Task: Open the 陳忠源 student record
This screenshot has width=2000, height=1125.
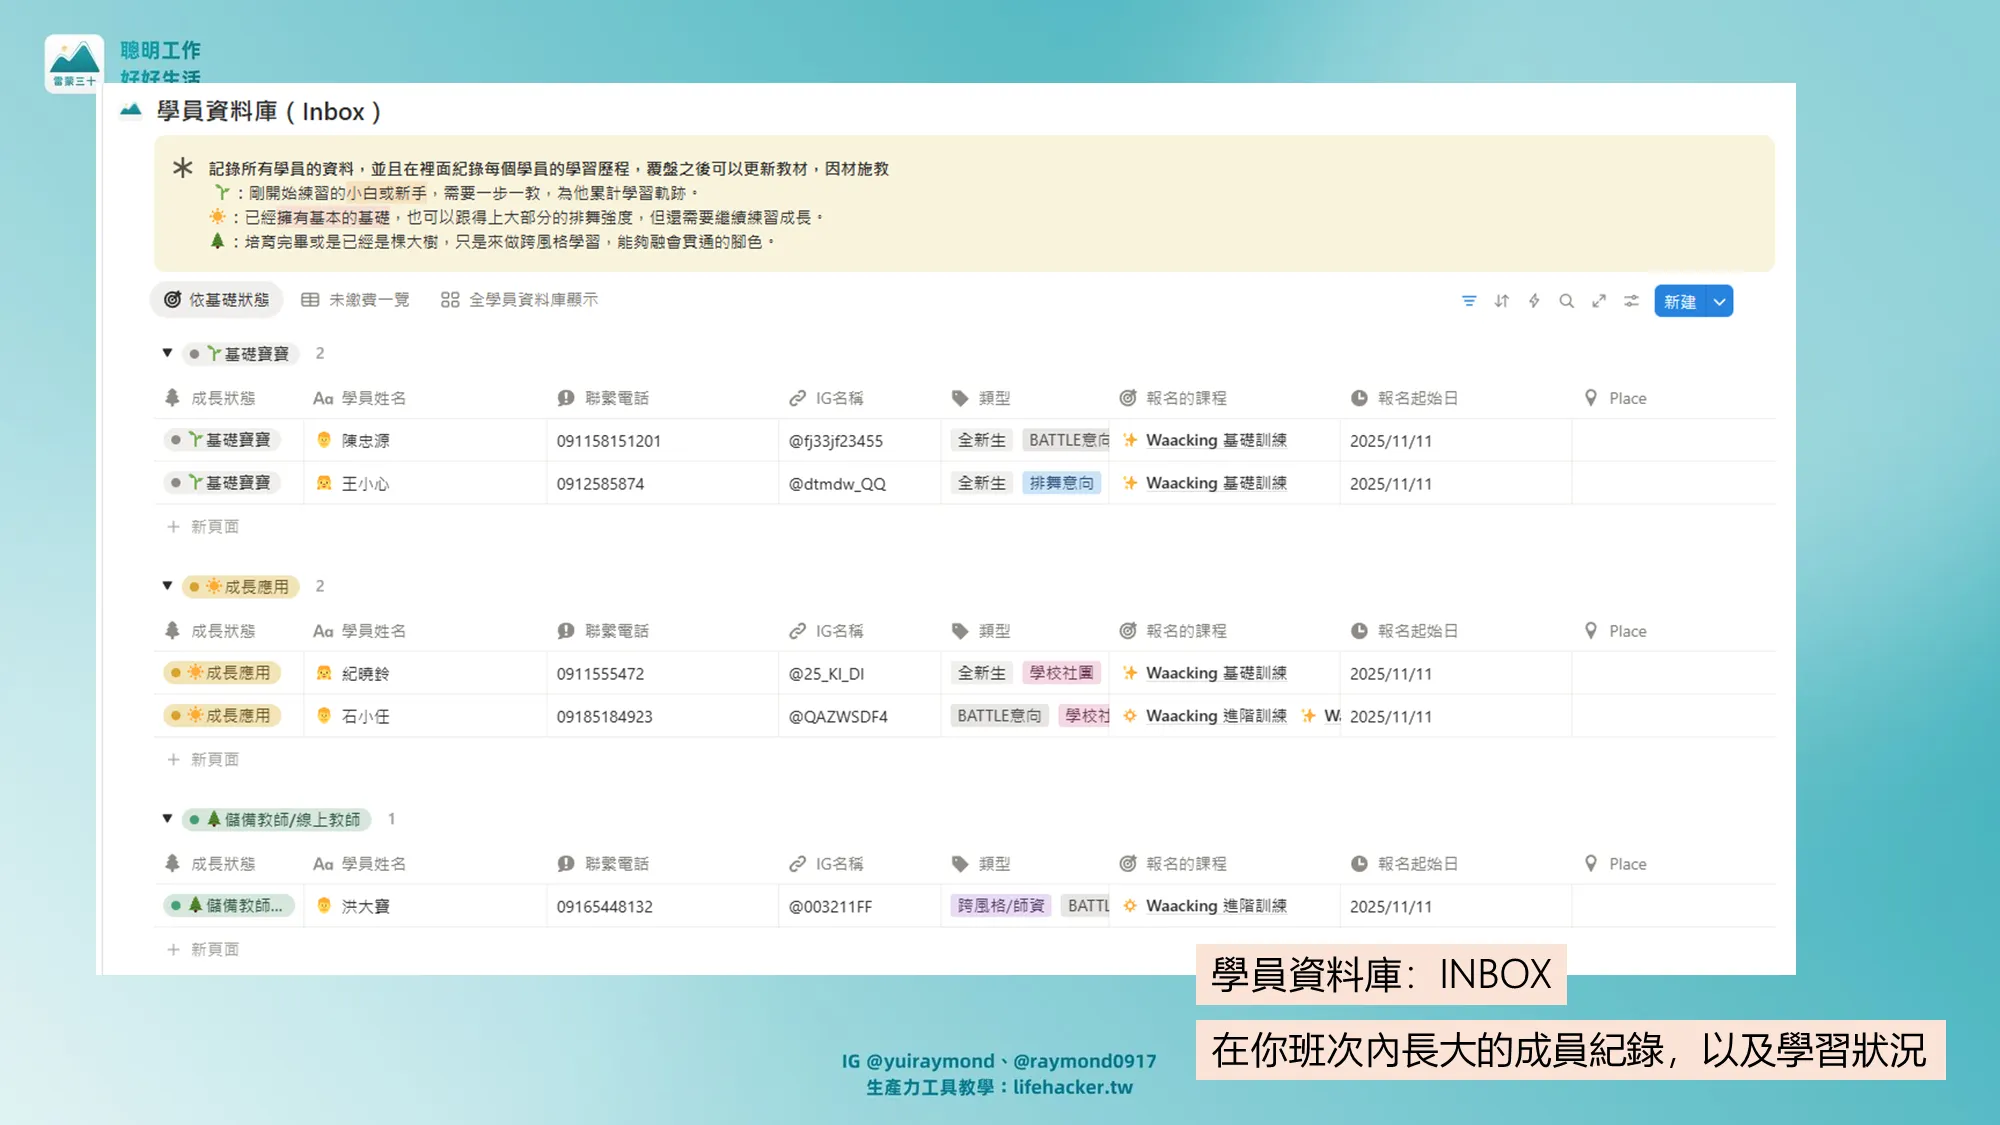Action: pyautogui.click(x=365, y=441)
